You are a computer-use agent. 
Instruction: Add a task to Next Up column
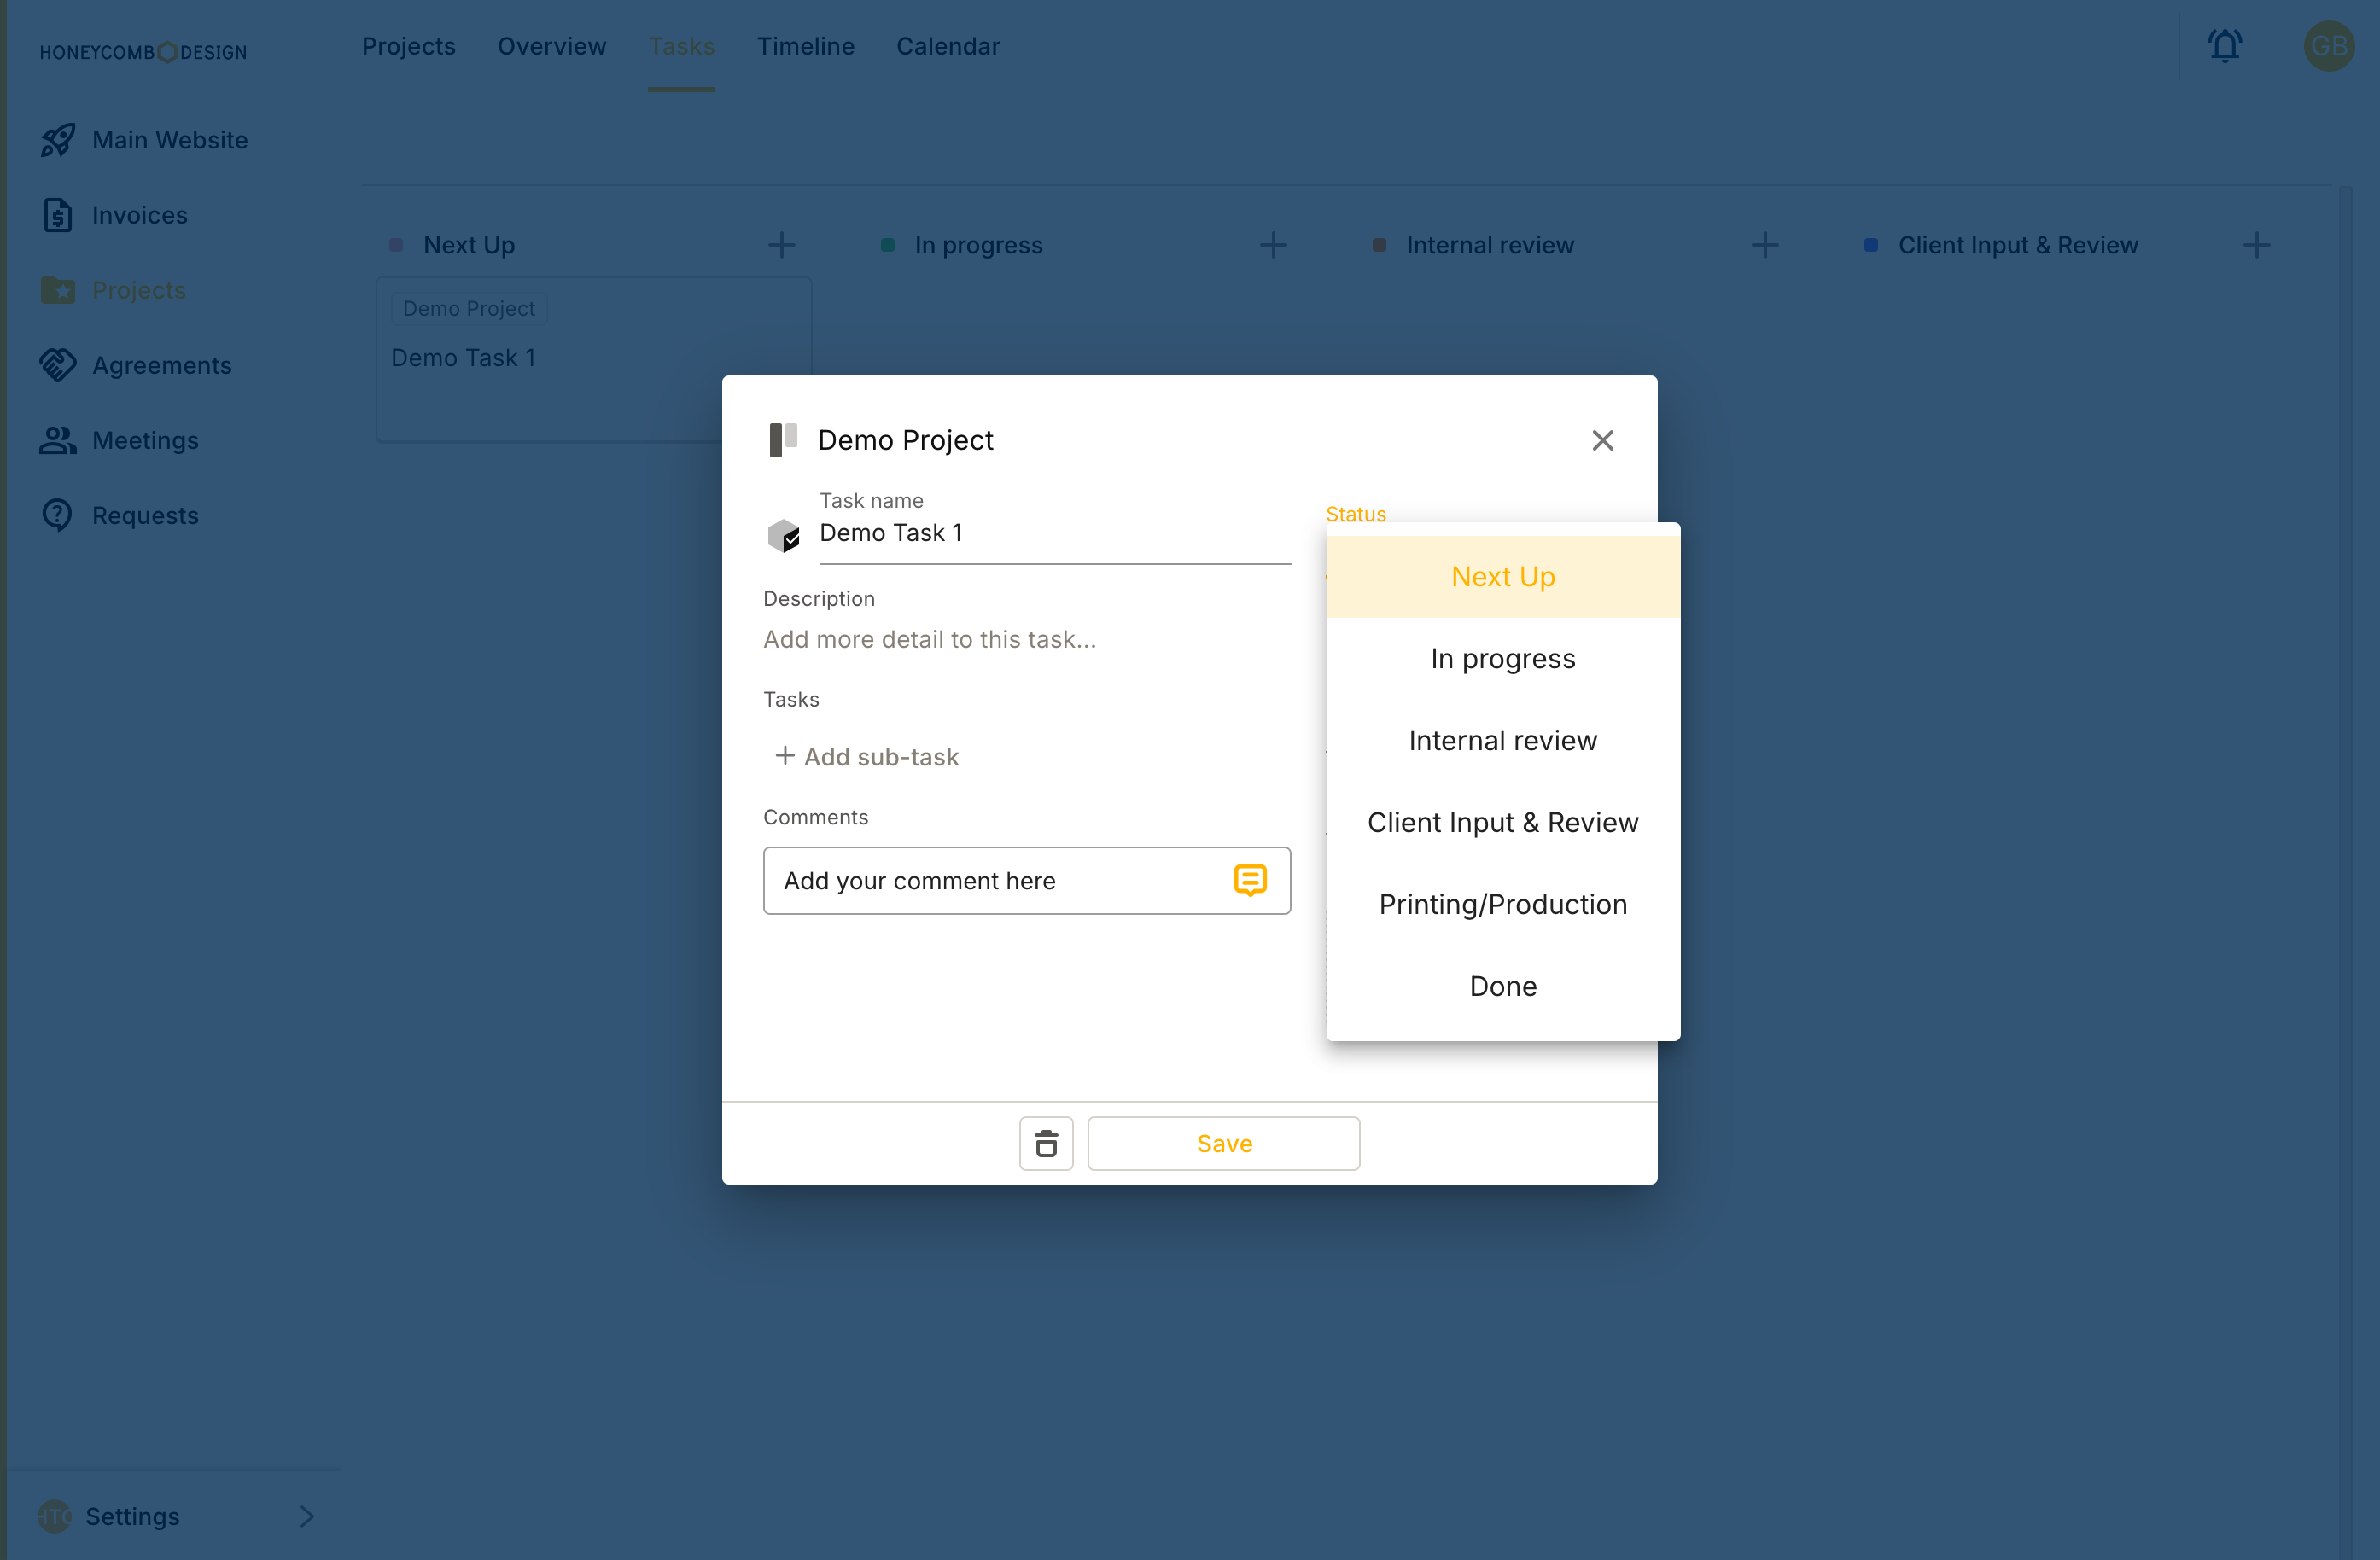tap(782, 245)
